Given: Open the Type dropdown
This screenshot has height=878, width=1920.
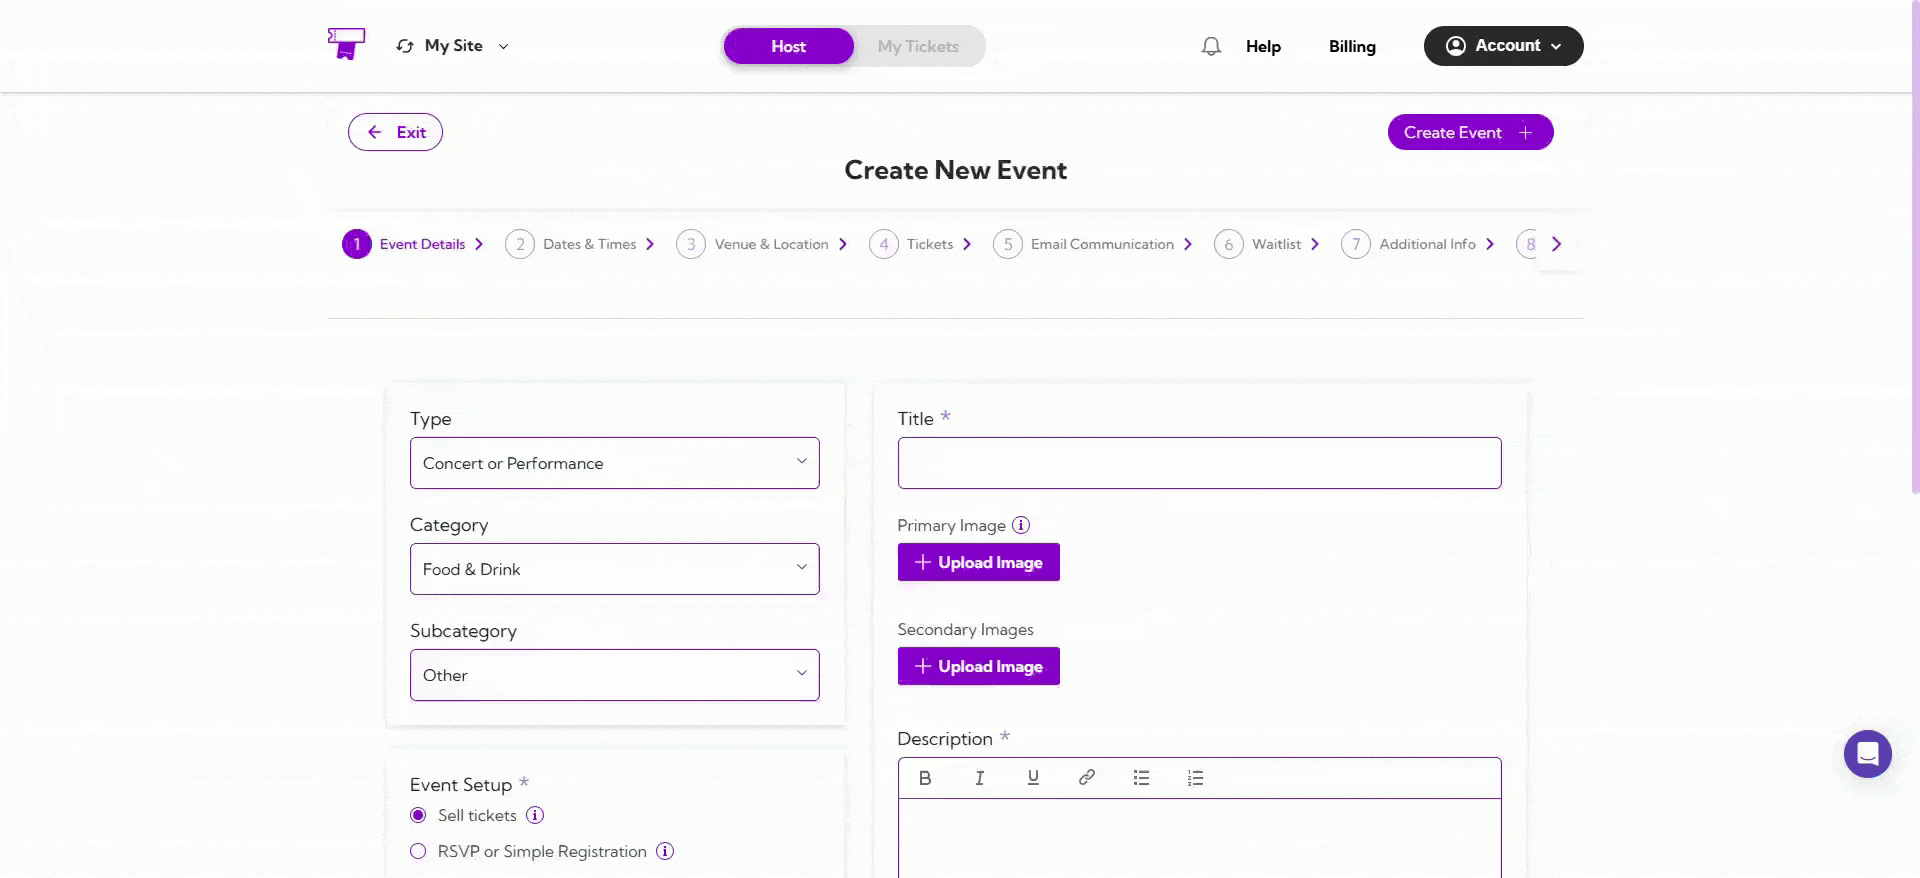Looking at the screenshot, I should (614, 463).
